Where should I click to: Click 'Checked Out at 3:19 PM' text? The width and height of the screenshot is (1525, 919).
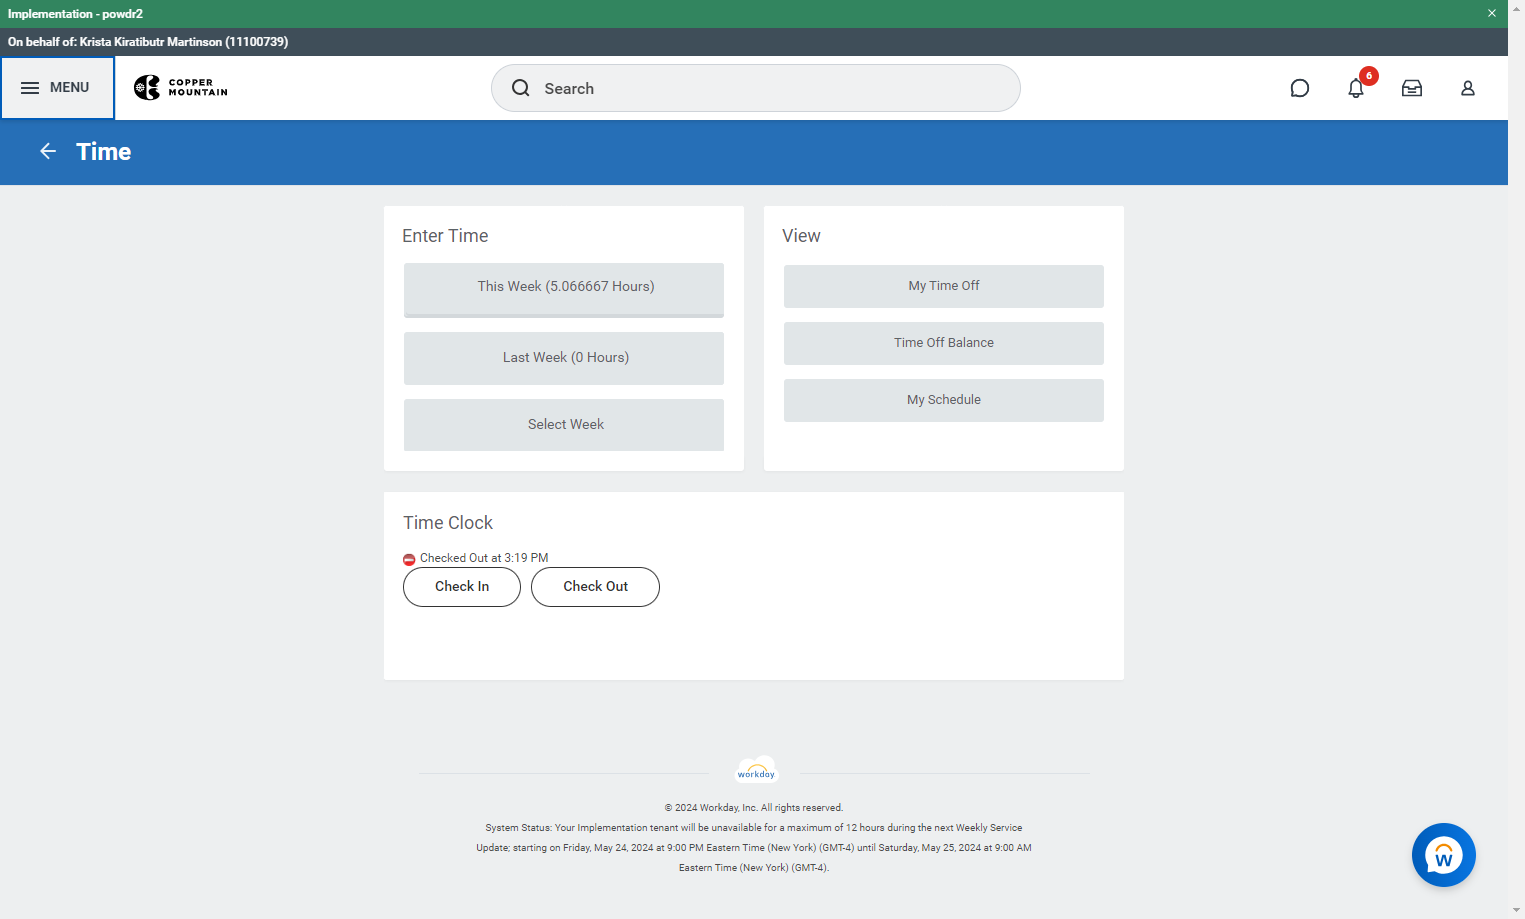point(484,558)
